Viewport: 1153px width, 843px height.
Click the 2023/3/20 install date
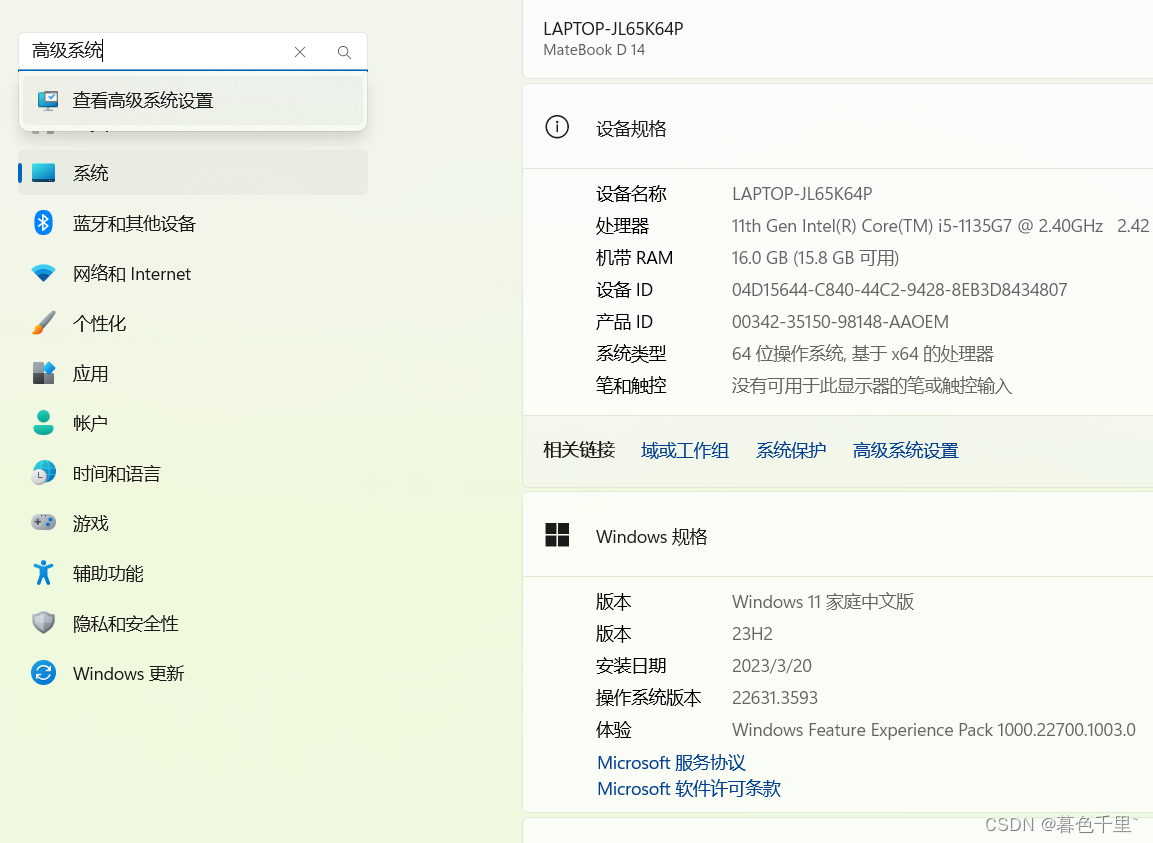771,666
